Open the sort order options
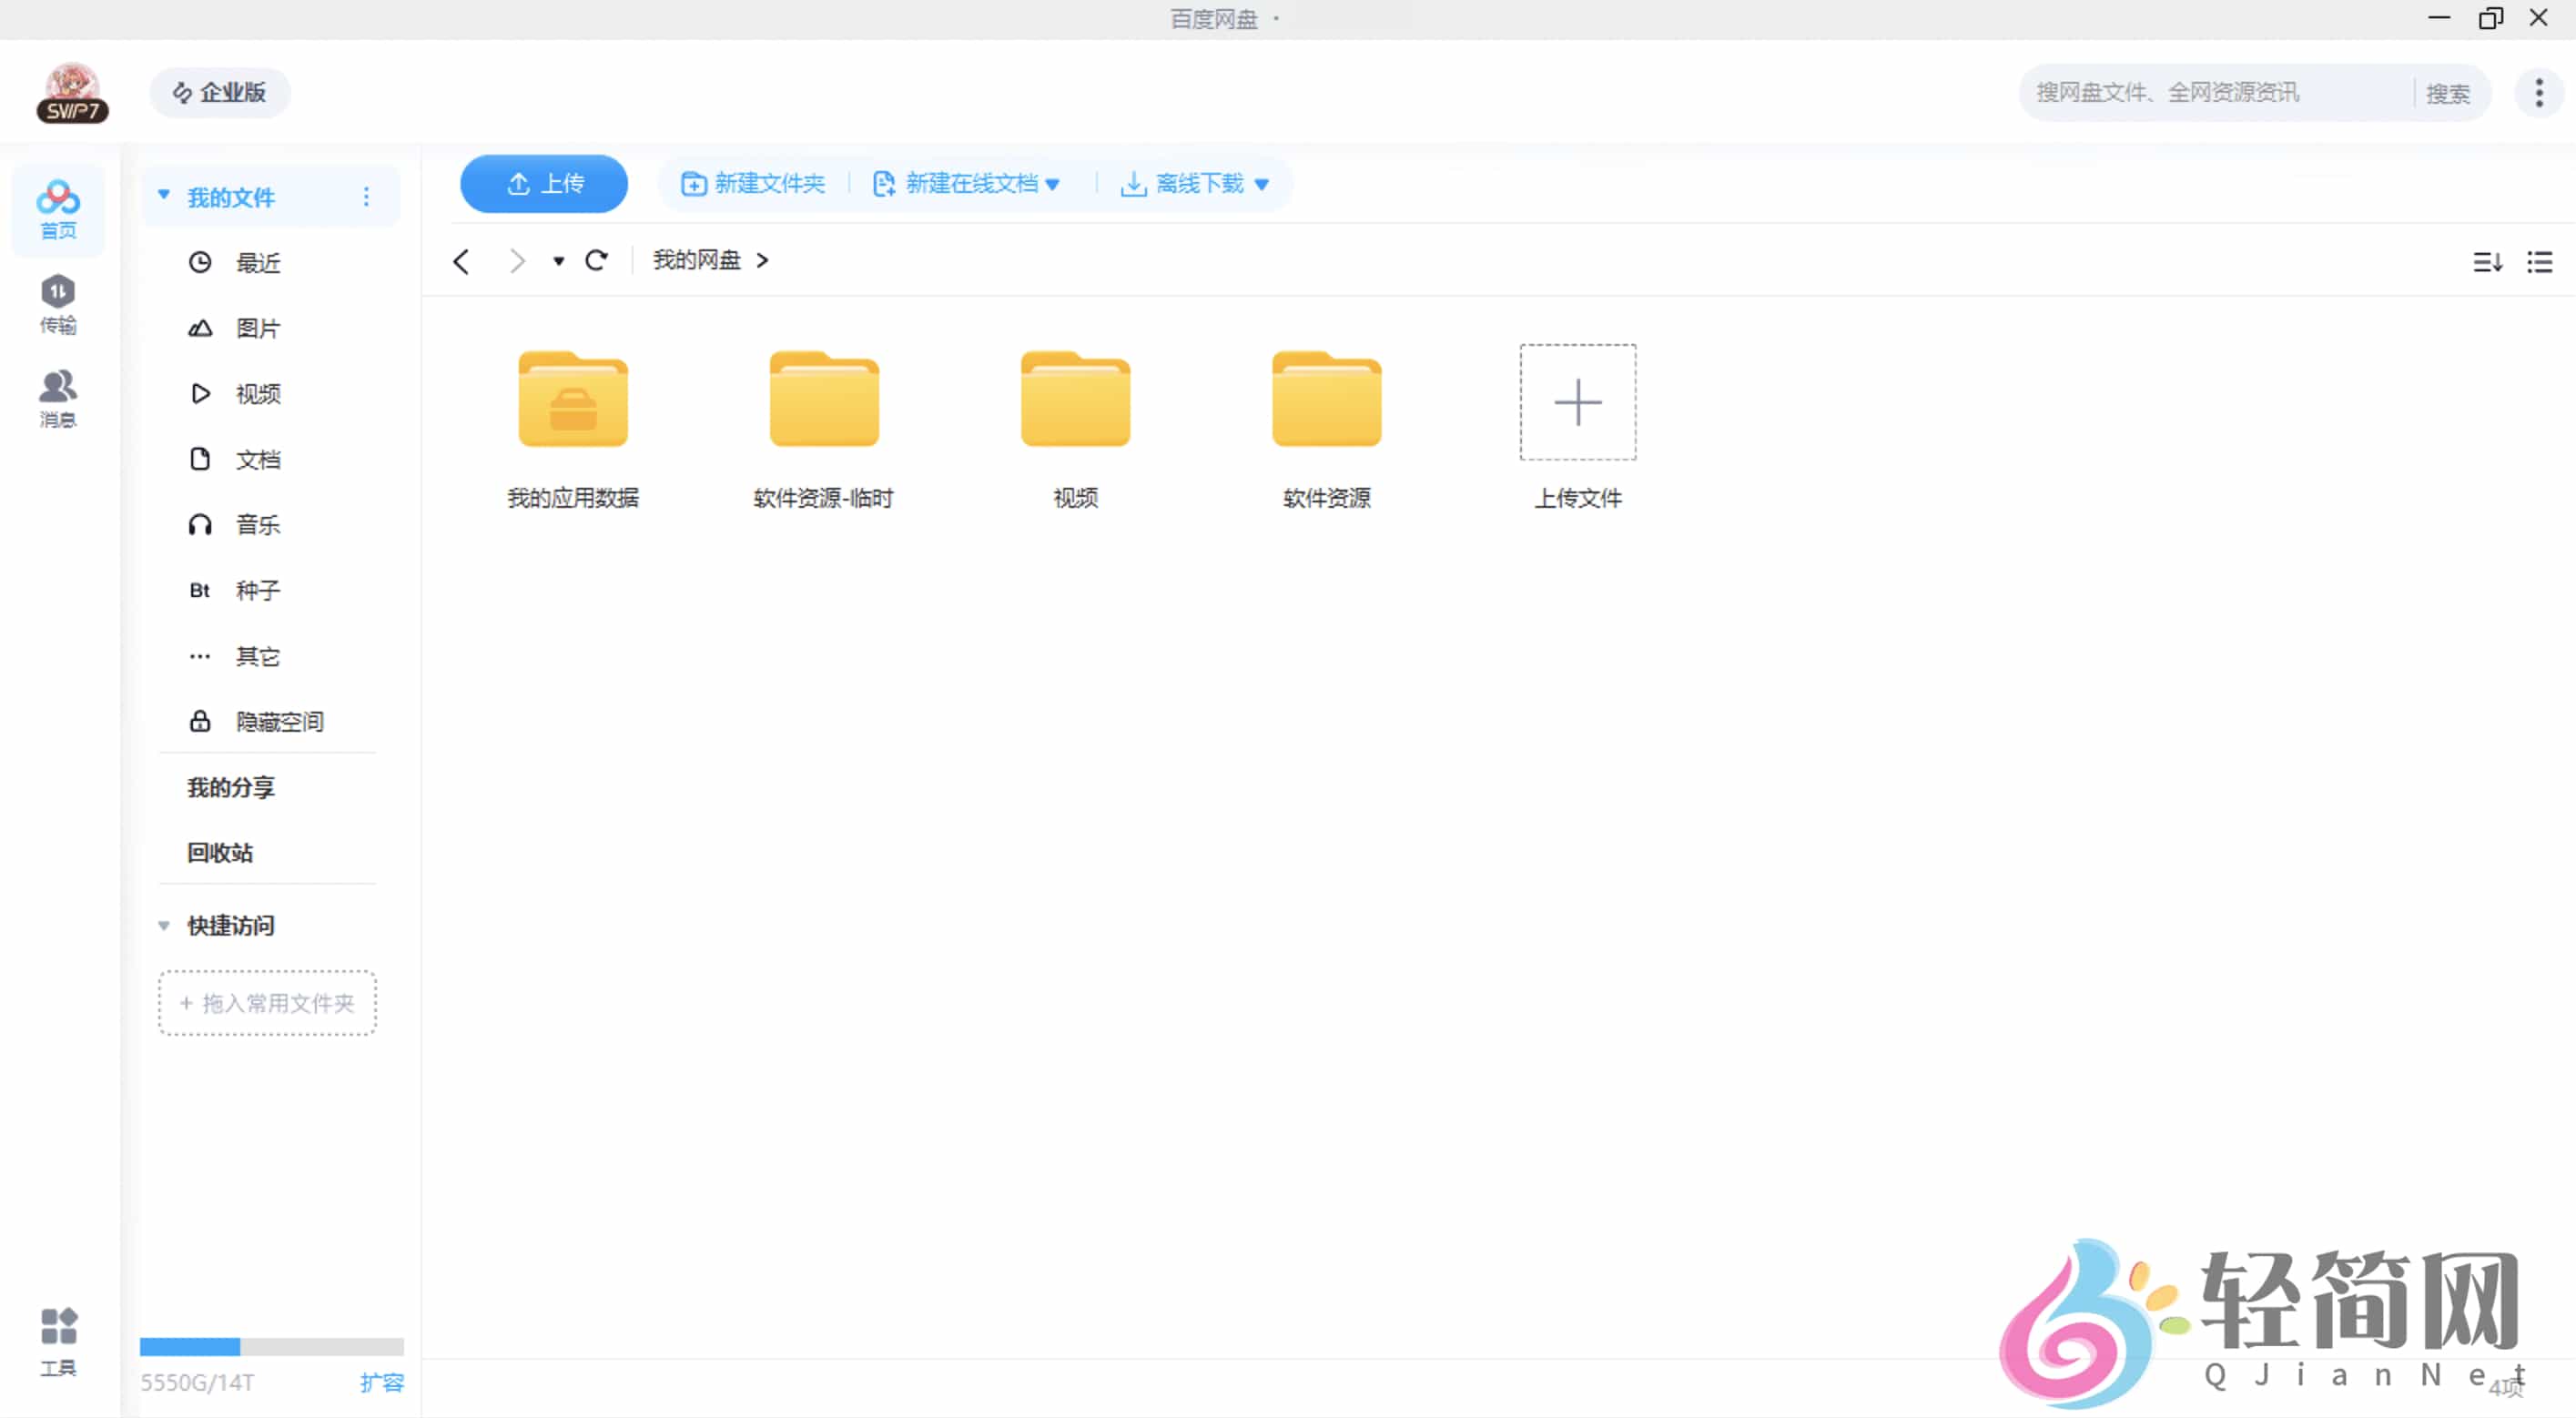 pyautogui.click(x=2488, y=260)
